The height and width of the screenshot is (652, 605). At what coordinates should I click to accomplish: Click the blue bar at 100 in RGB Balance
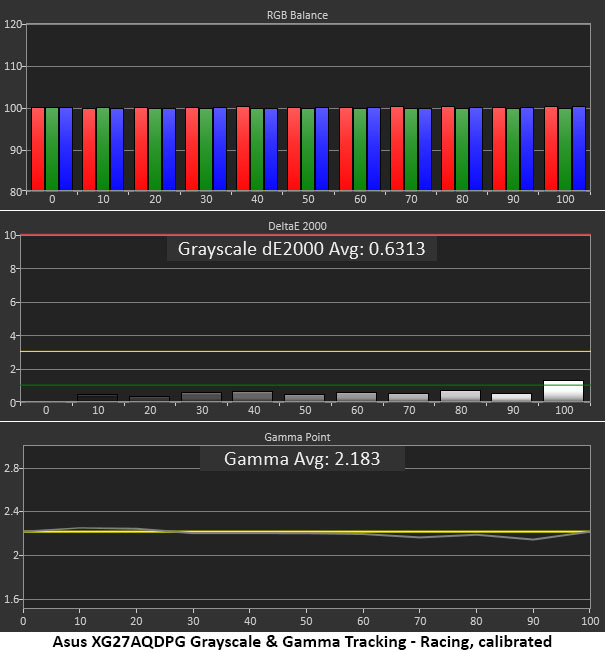point(579,148)
